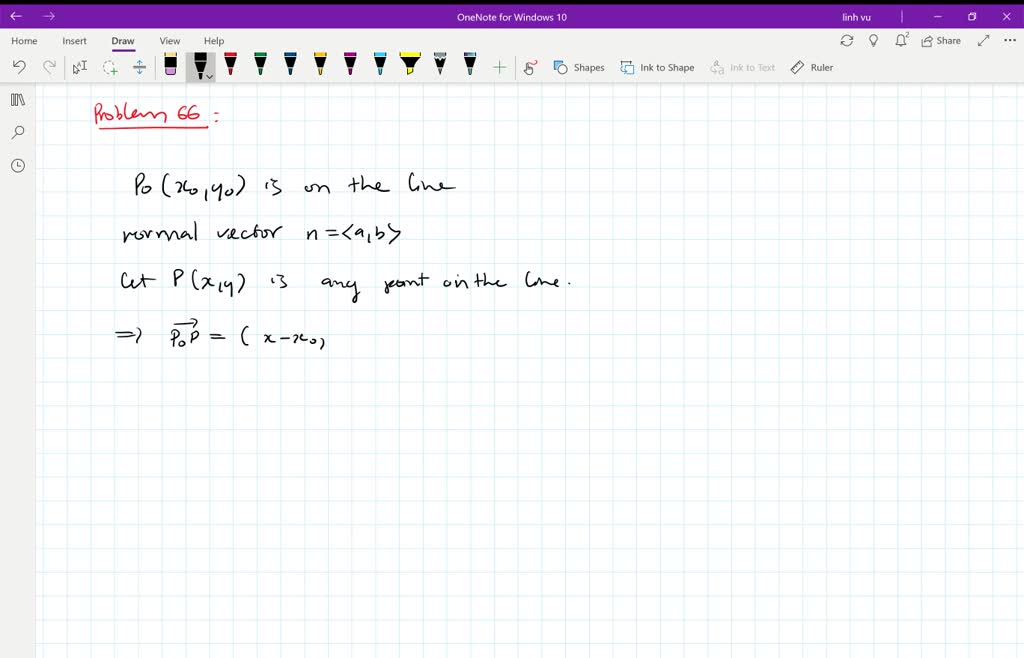
Task: Click the Share button
Action: click(x=938, y=40)
